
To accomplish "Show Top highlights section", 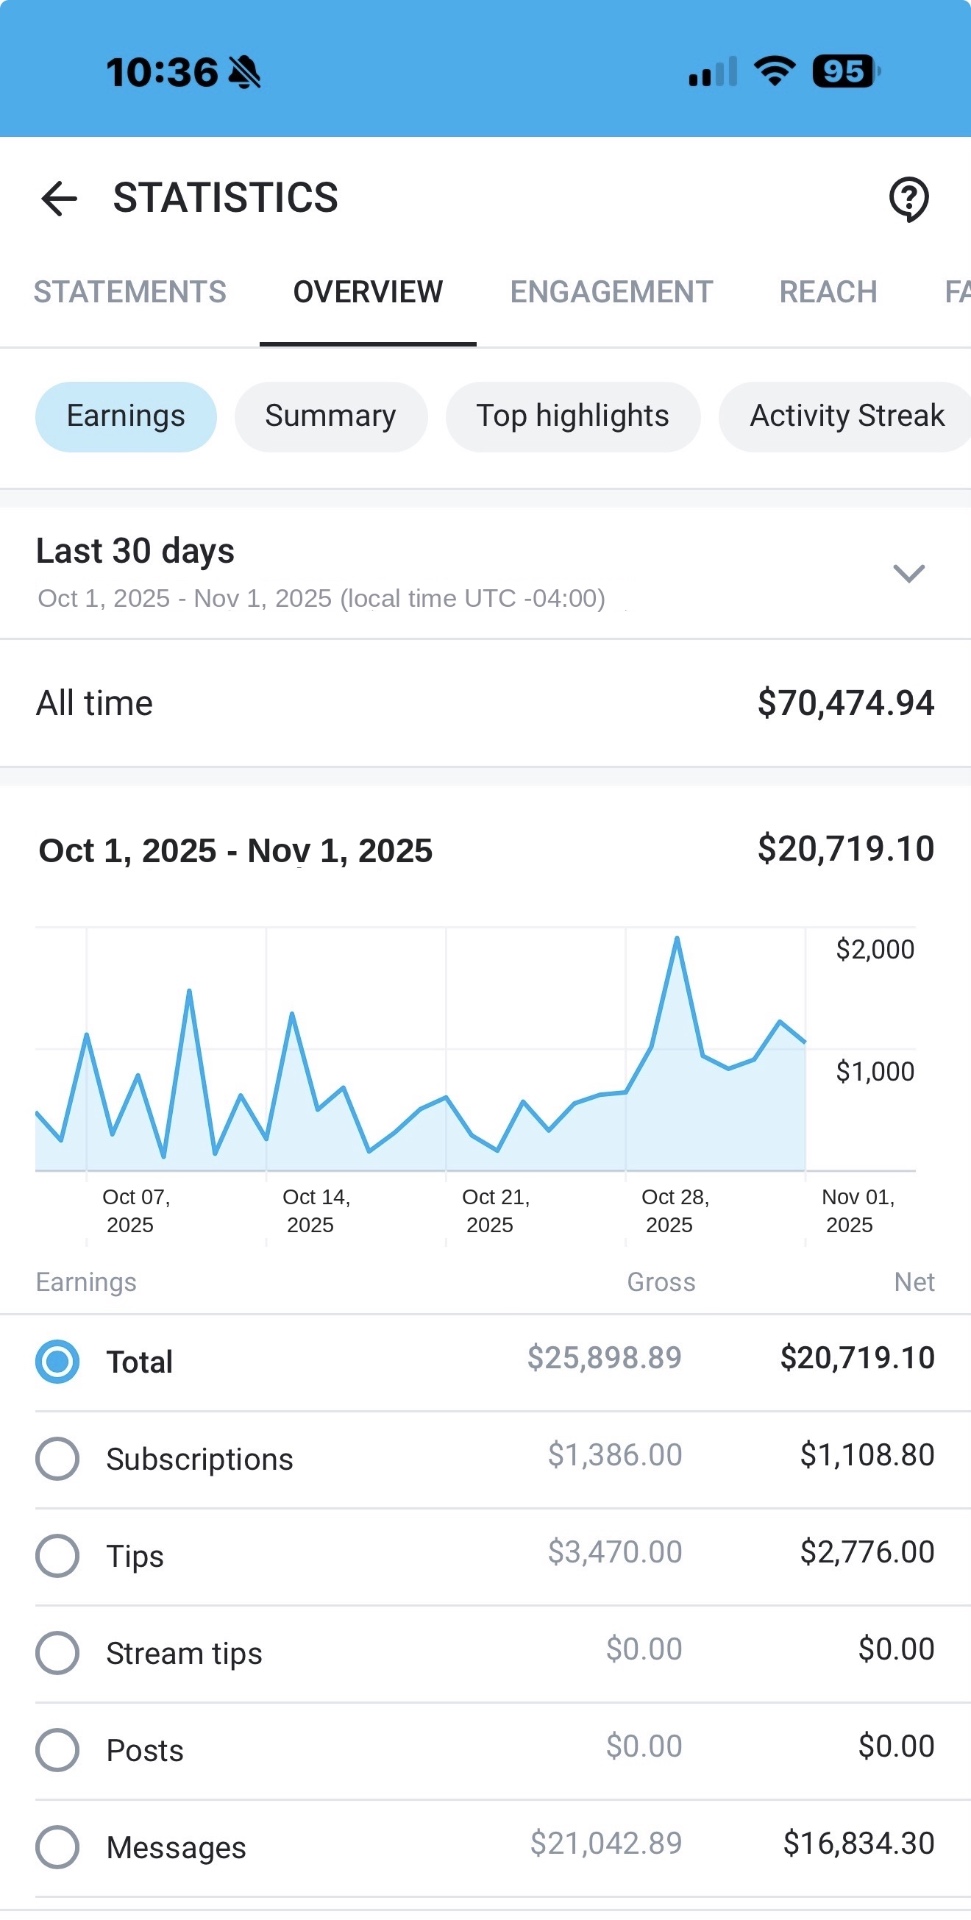I will click(573, 416).
